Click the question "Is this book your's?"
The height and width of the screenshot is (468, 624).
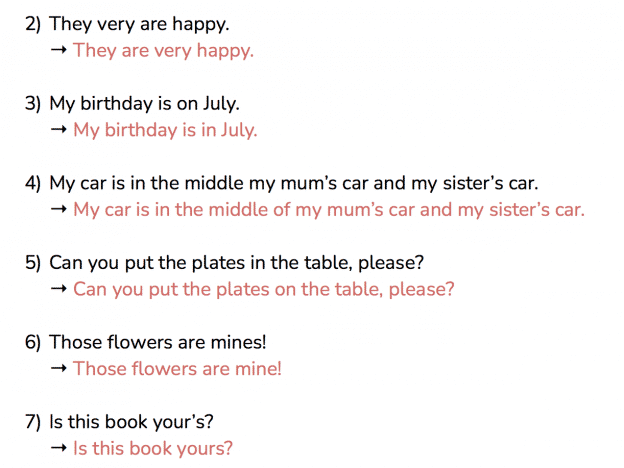click(x=131, y=423)
